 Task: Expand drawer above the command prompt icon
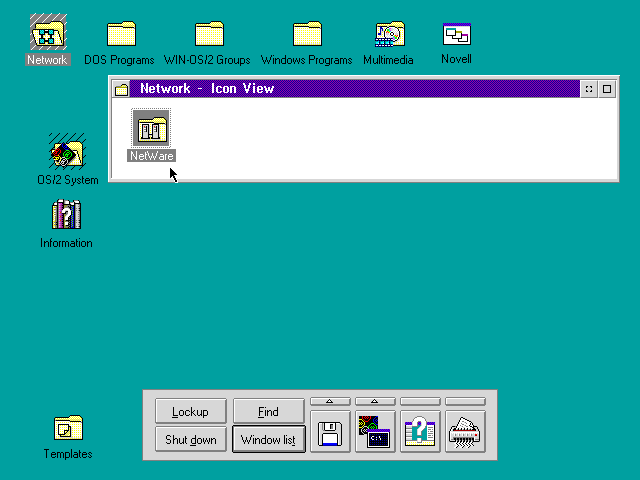pyautogui.click(x=375, y=401)
